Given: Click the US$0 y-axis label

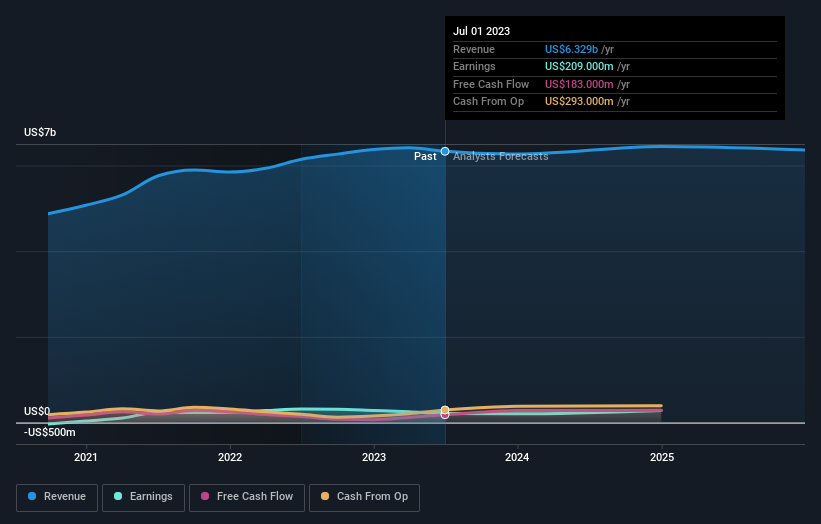Looking at the screenshot, I should [x=37, y=411].
